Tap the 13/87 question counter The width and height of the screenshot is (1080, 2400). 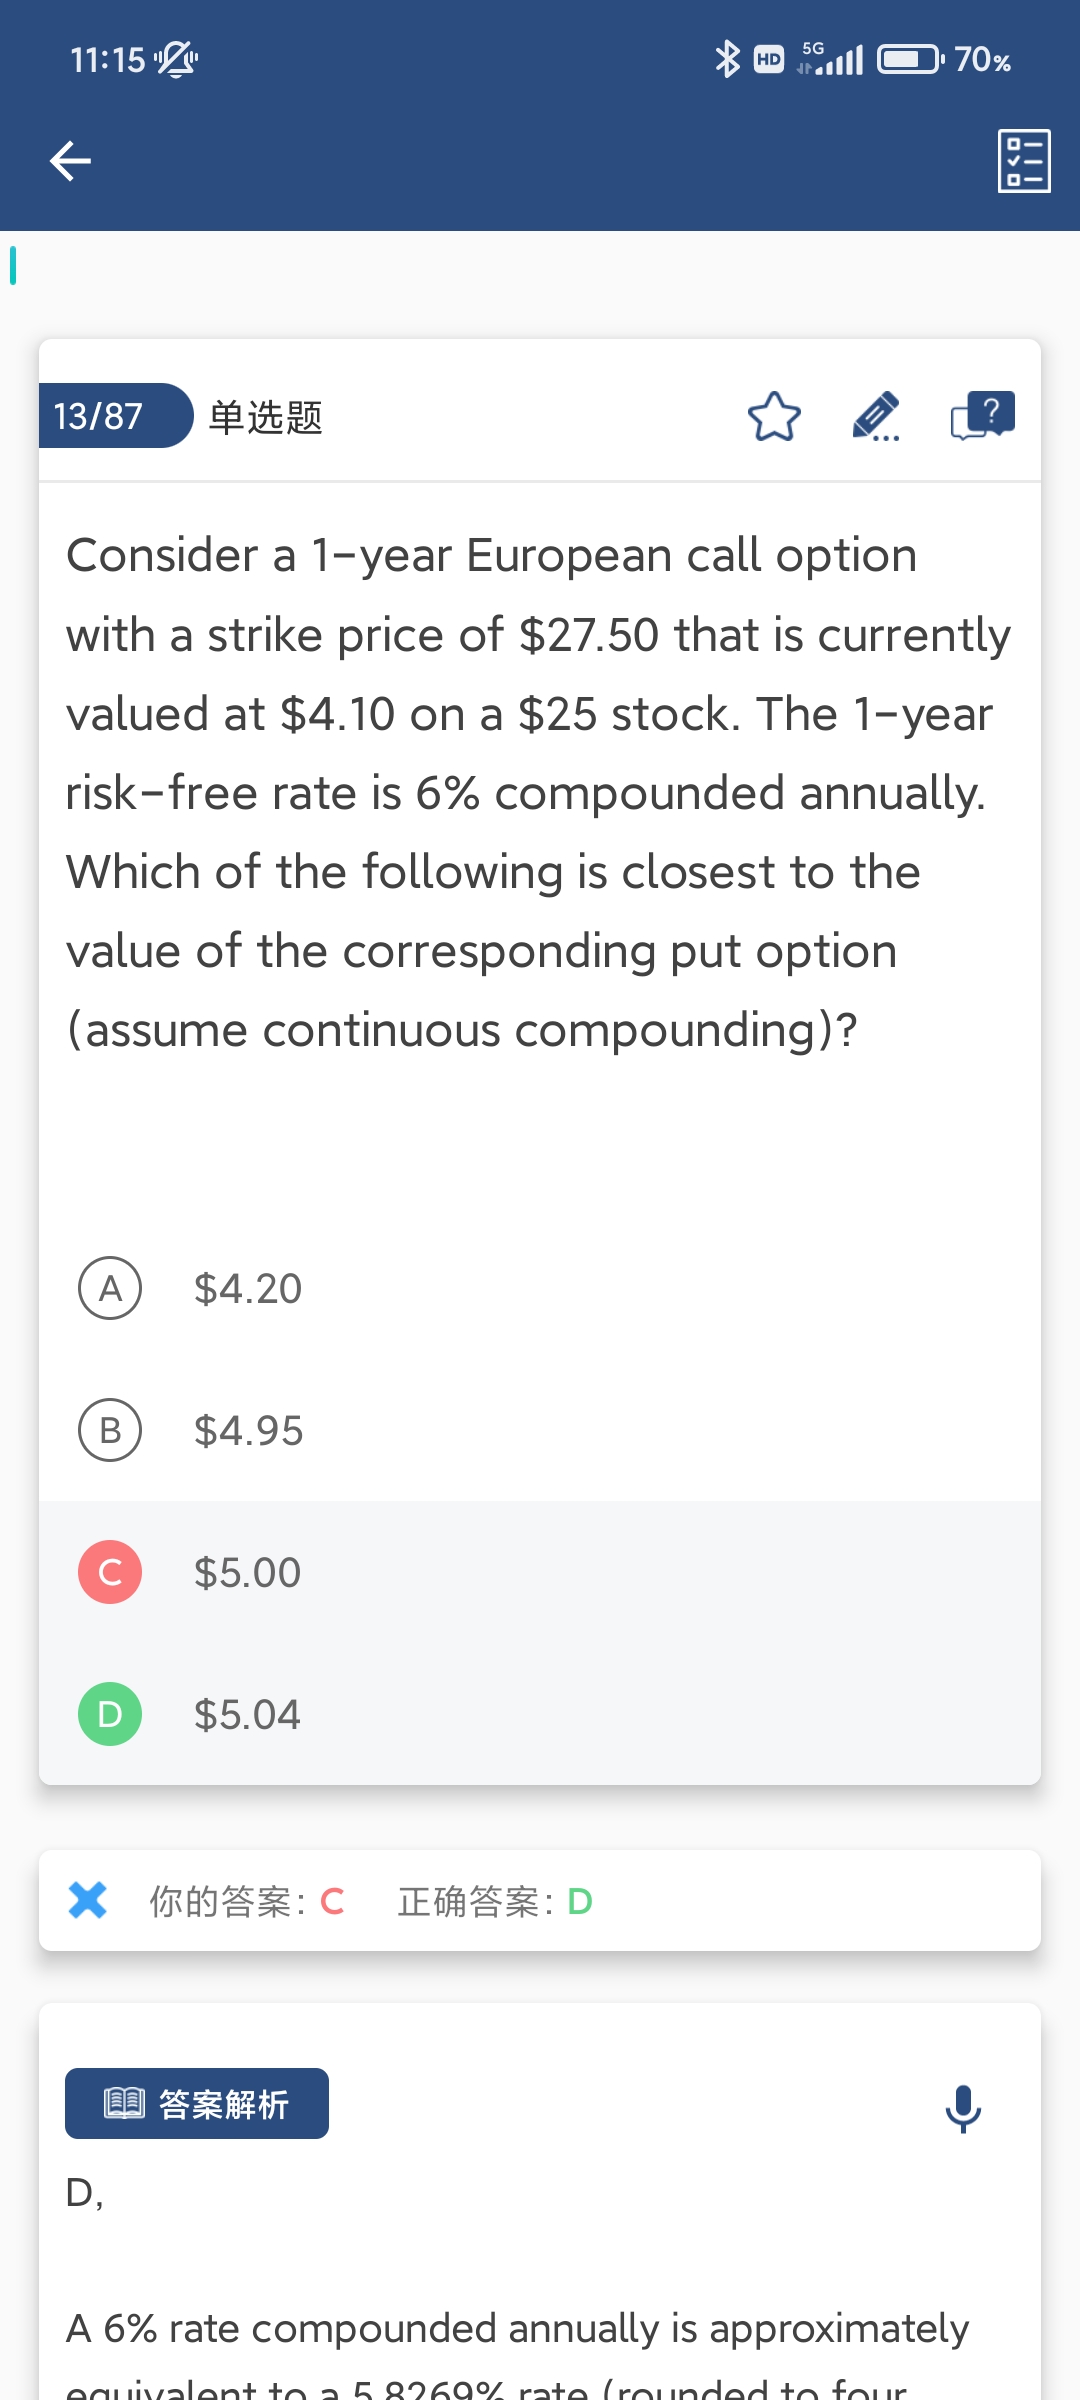tap(100, 416)
